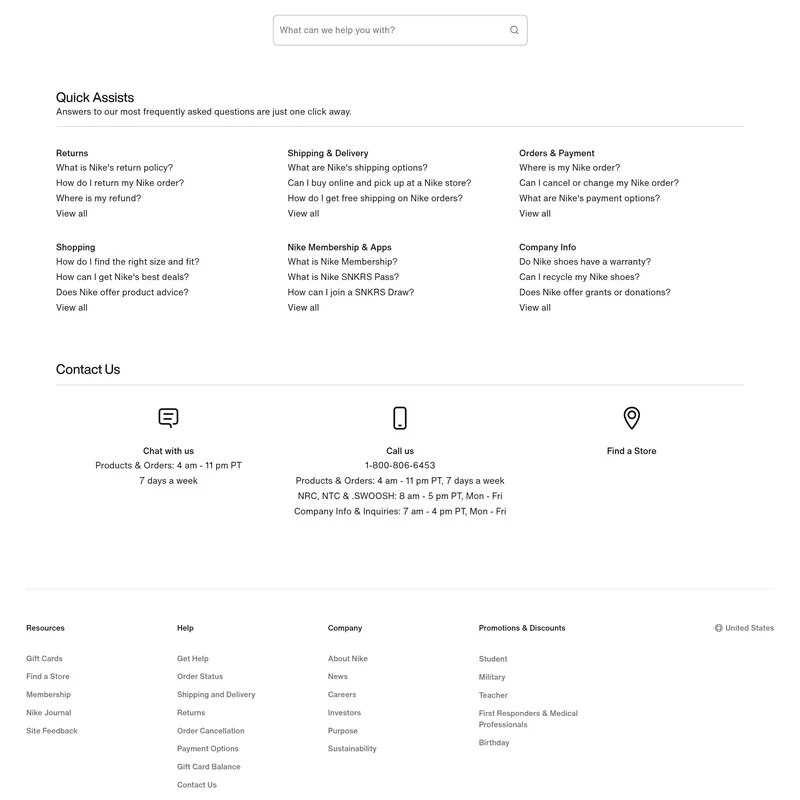Focus the help search input field
The height and width of the screenshot is (800, 800).
390,30
